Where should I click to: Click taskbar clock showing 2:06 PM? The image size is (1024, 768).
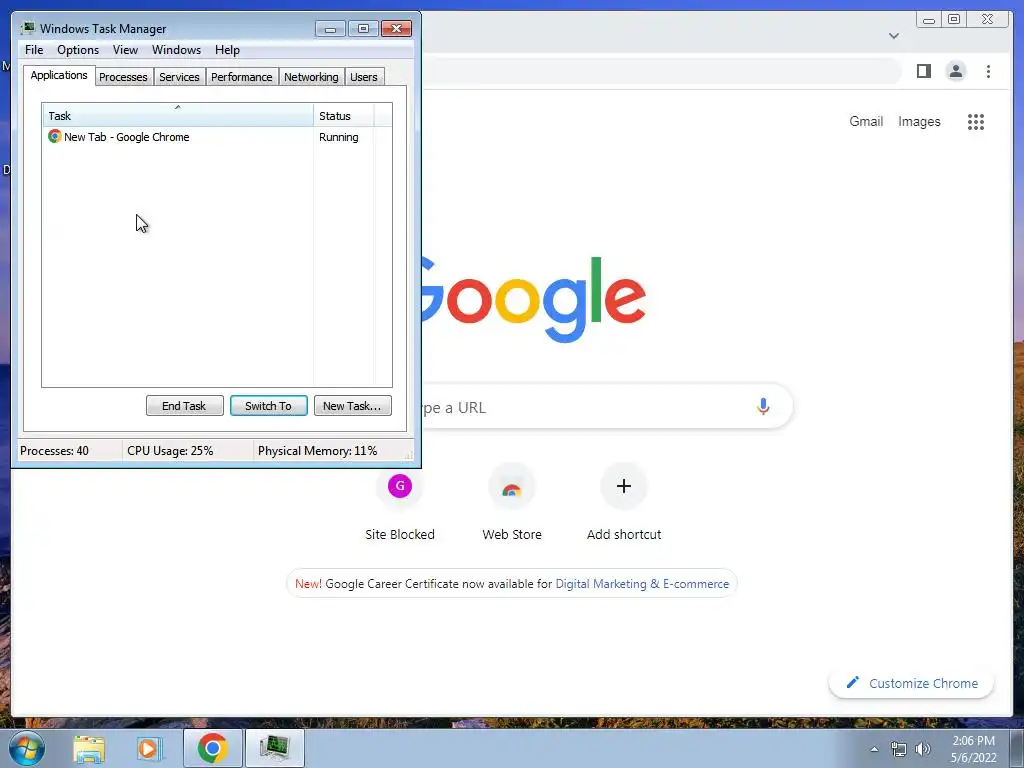[973, 748]
